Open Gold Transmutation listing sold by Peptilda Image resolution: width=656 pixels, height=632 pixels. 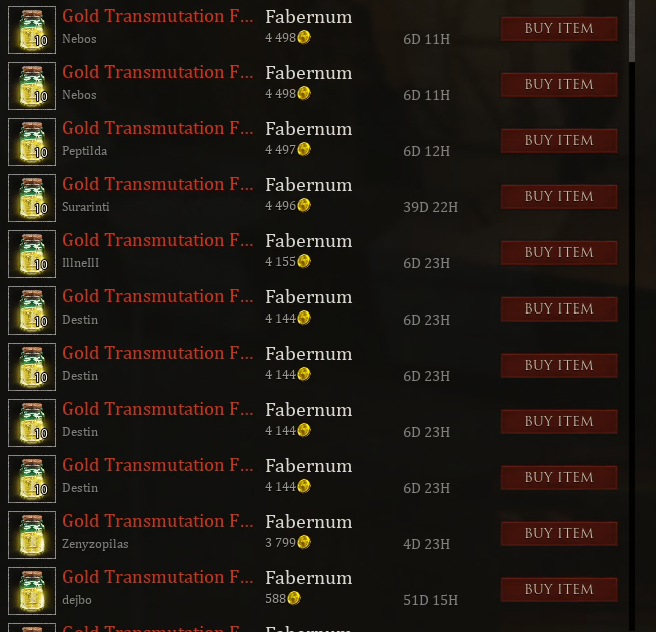pyautogui.click(x=157, y=128)
